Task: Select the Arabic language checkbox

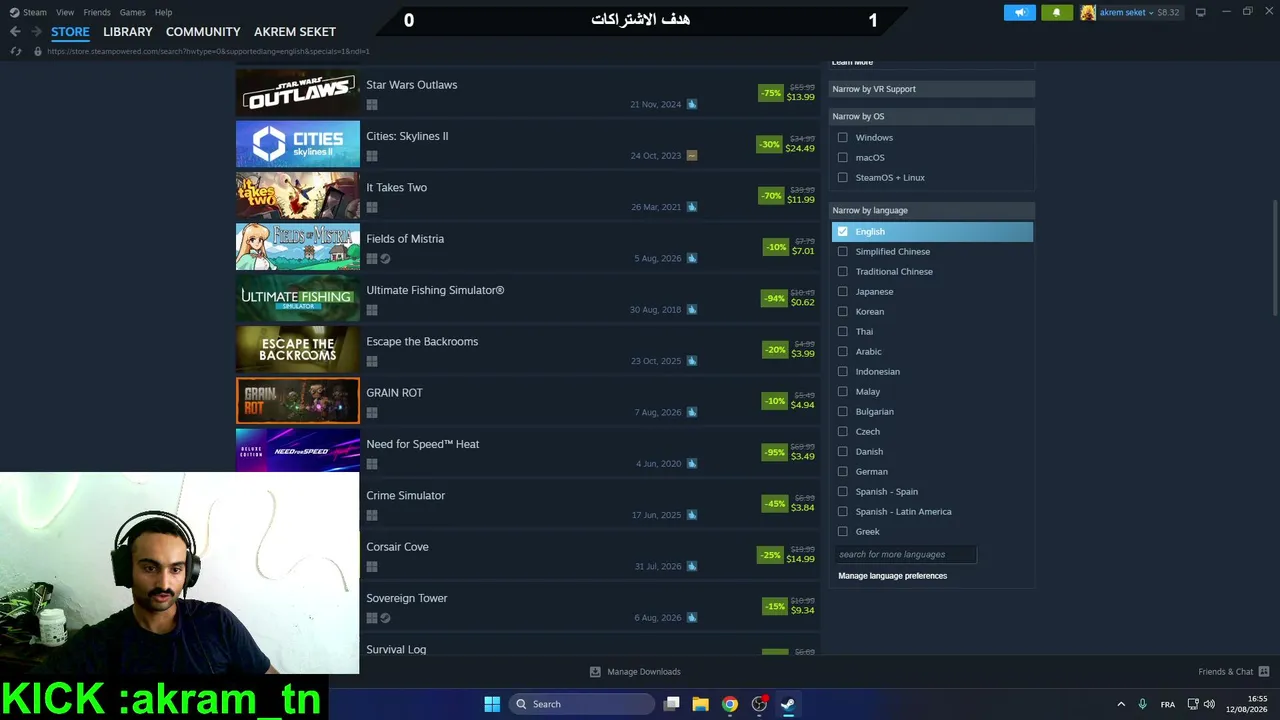Action: (x=843, y=351)
